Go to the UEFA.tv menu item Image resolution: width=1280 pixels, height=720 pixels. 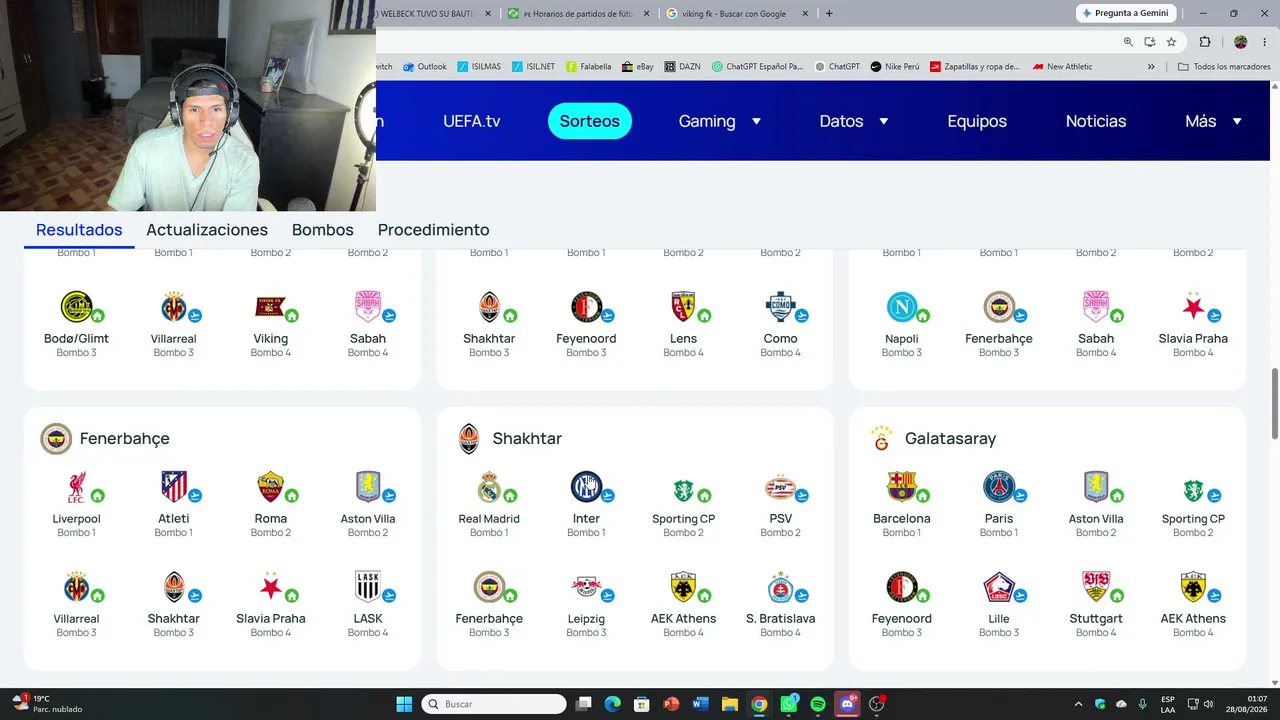[x=472, y=121]
